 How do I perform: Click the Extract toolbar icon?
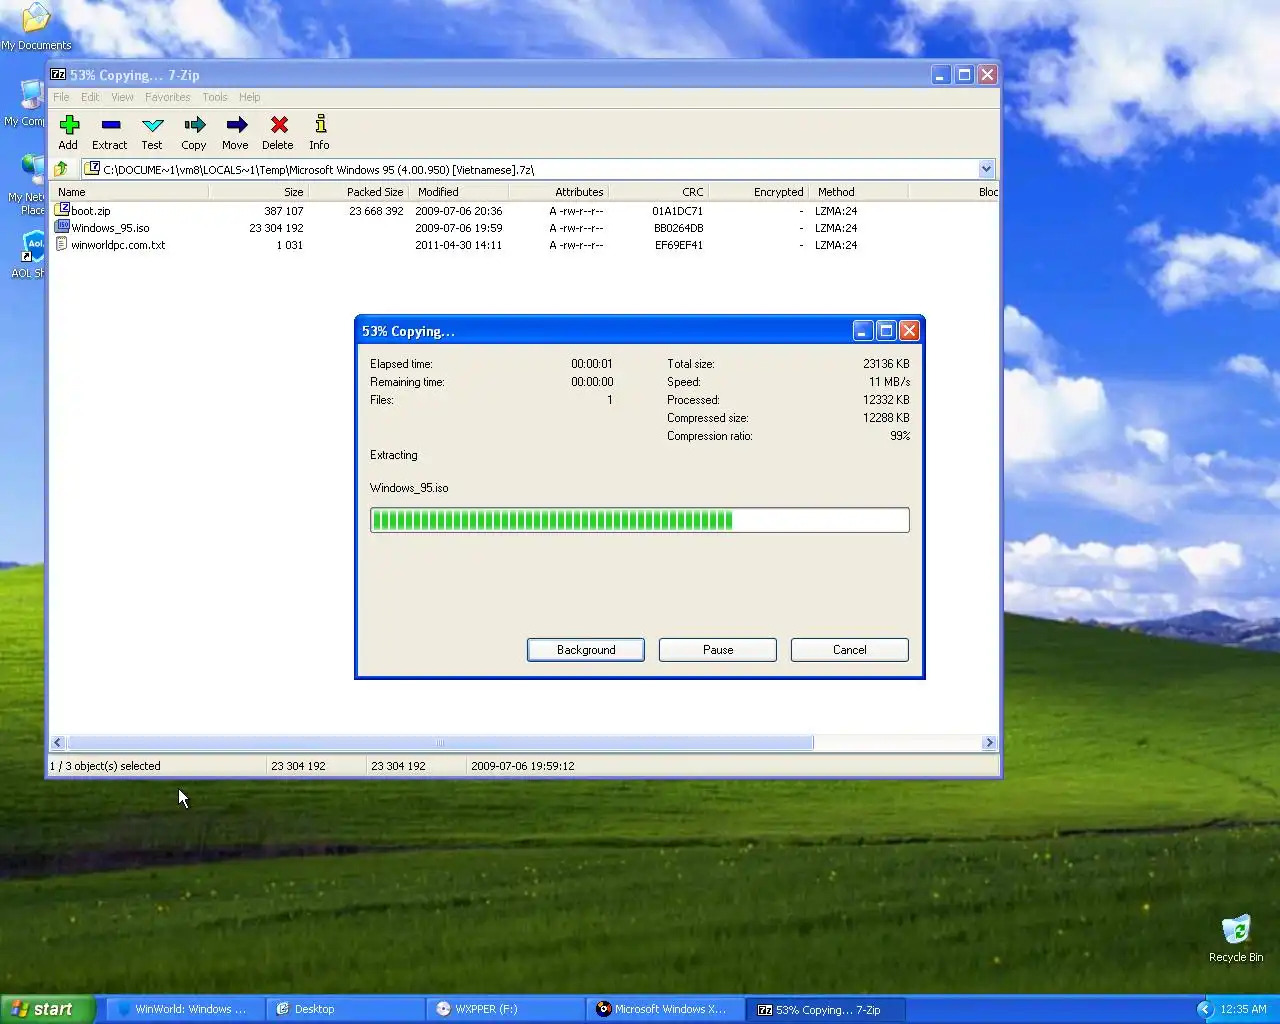click(110, 125)
